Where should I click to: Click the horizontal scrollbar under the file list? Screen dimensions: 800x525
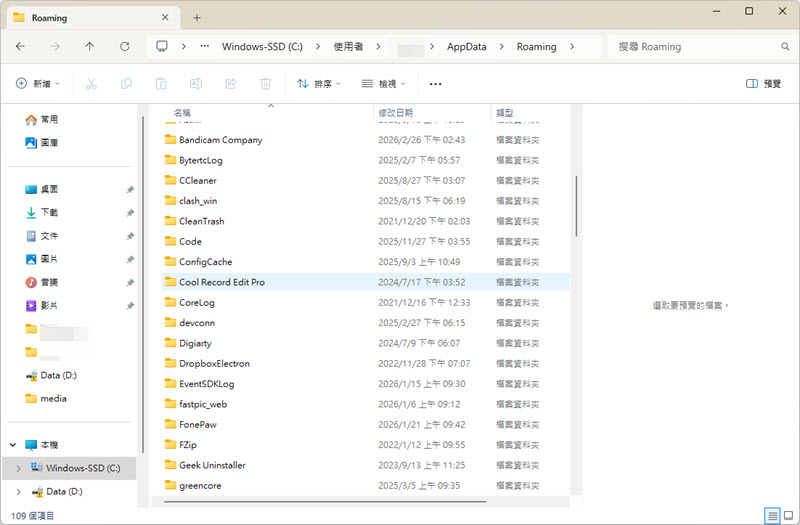pos(325,502)
